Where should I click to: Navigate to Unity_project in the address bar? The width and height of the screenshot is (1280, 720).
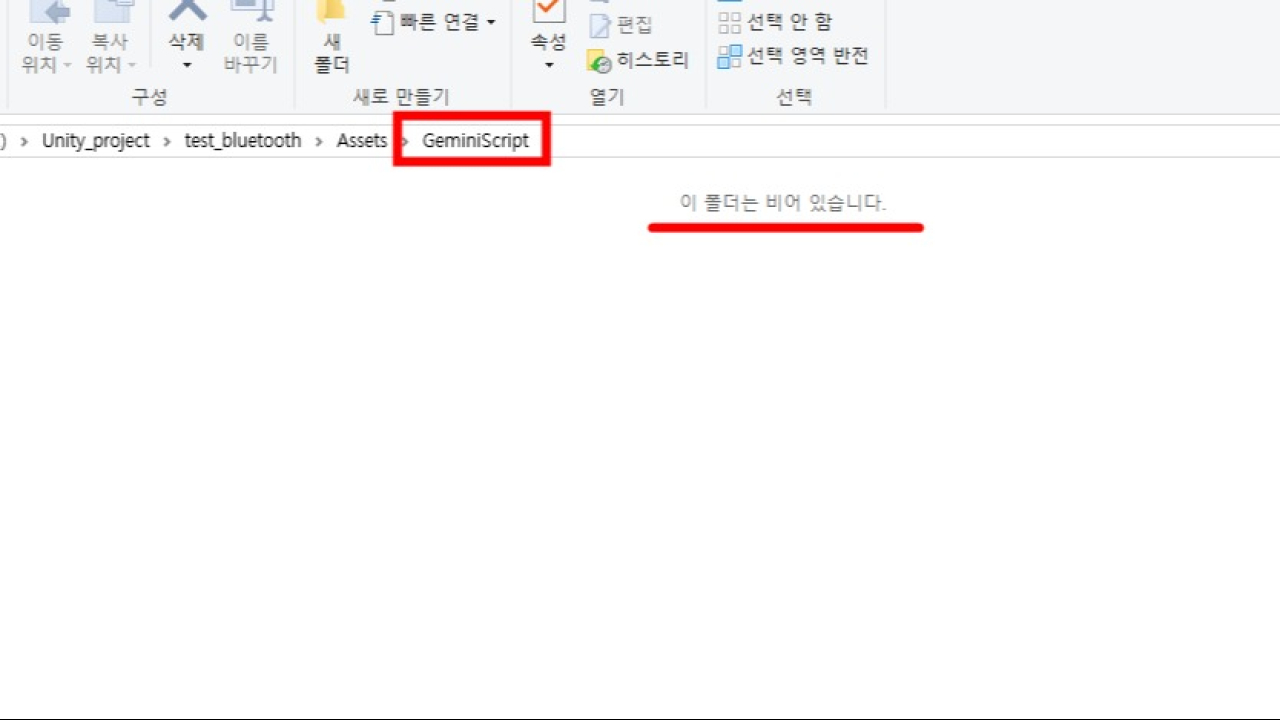tap(96, 141)
